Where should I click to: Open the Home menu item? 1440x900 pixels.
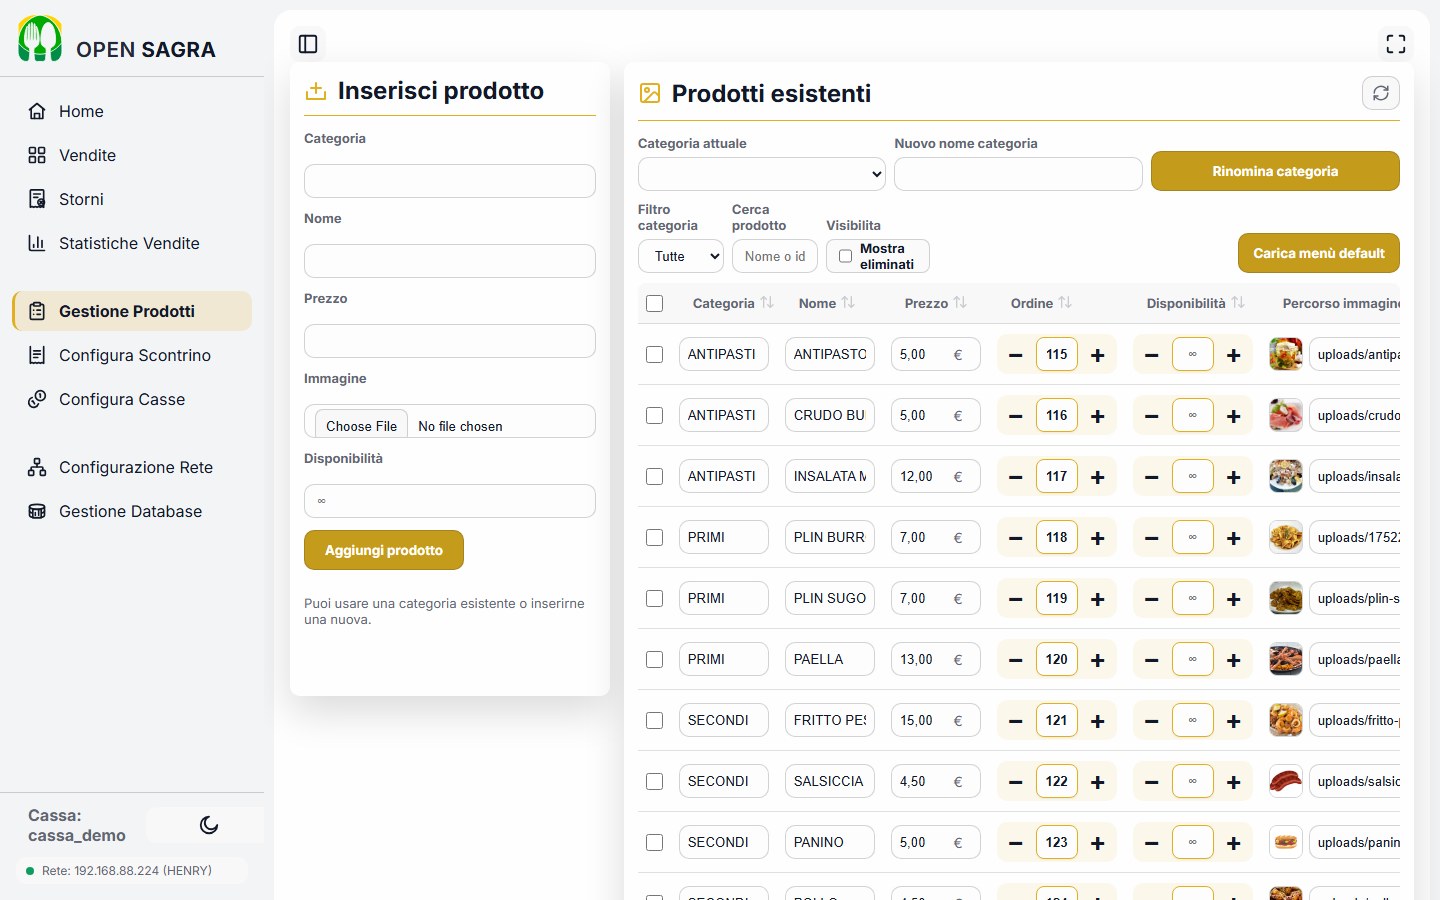[132, 111]
